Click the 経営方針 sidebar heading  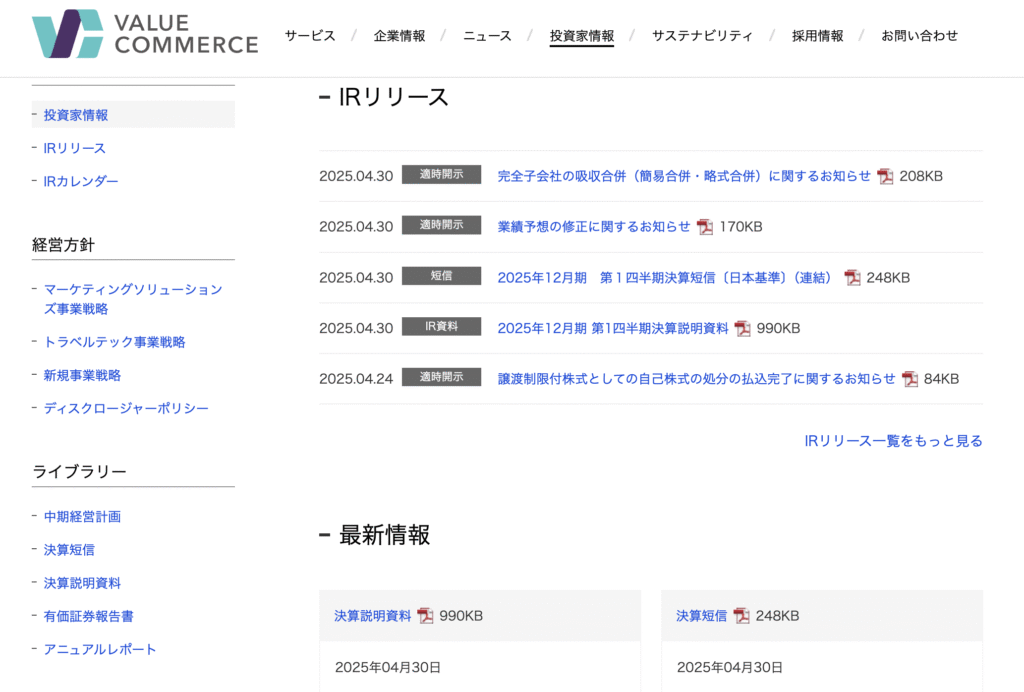point(63,245)
